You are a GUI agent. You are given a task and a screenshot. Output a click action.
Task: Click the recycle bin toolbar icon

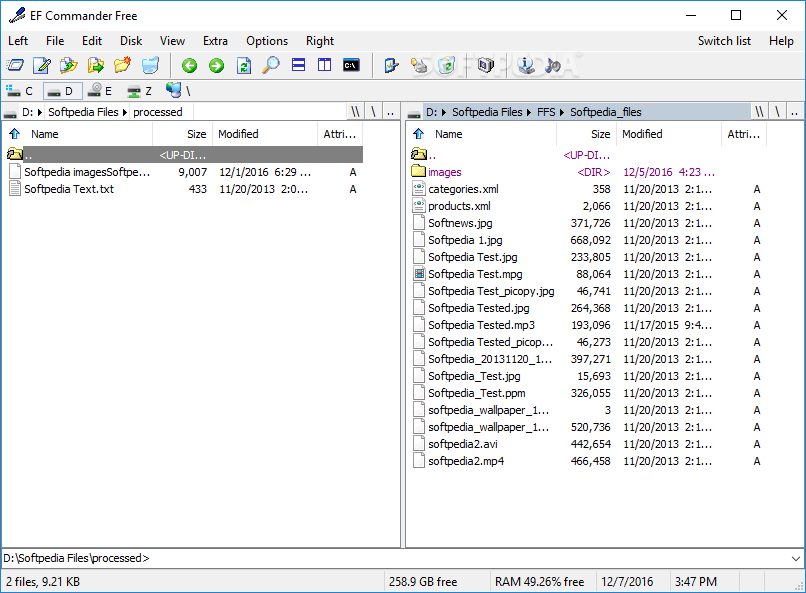click(447, 66)
